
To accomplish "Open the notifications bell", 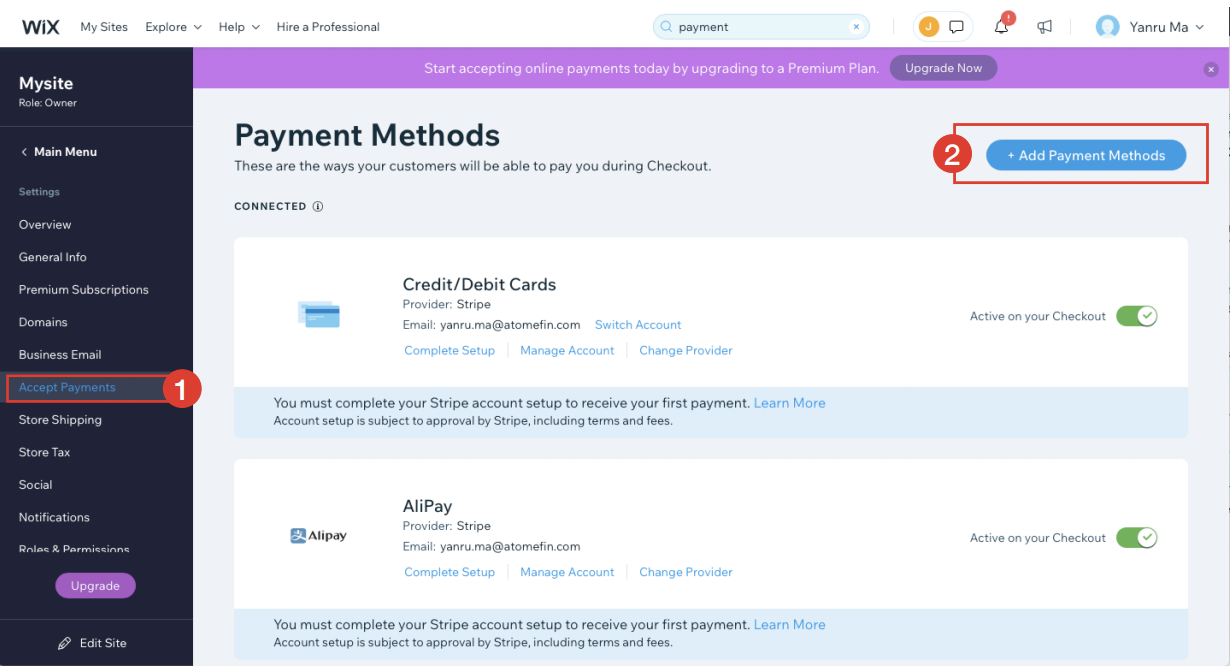I will 1001,27.
